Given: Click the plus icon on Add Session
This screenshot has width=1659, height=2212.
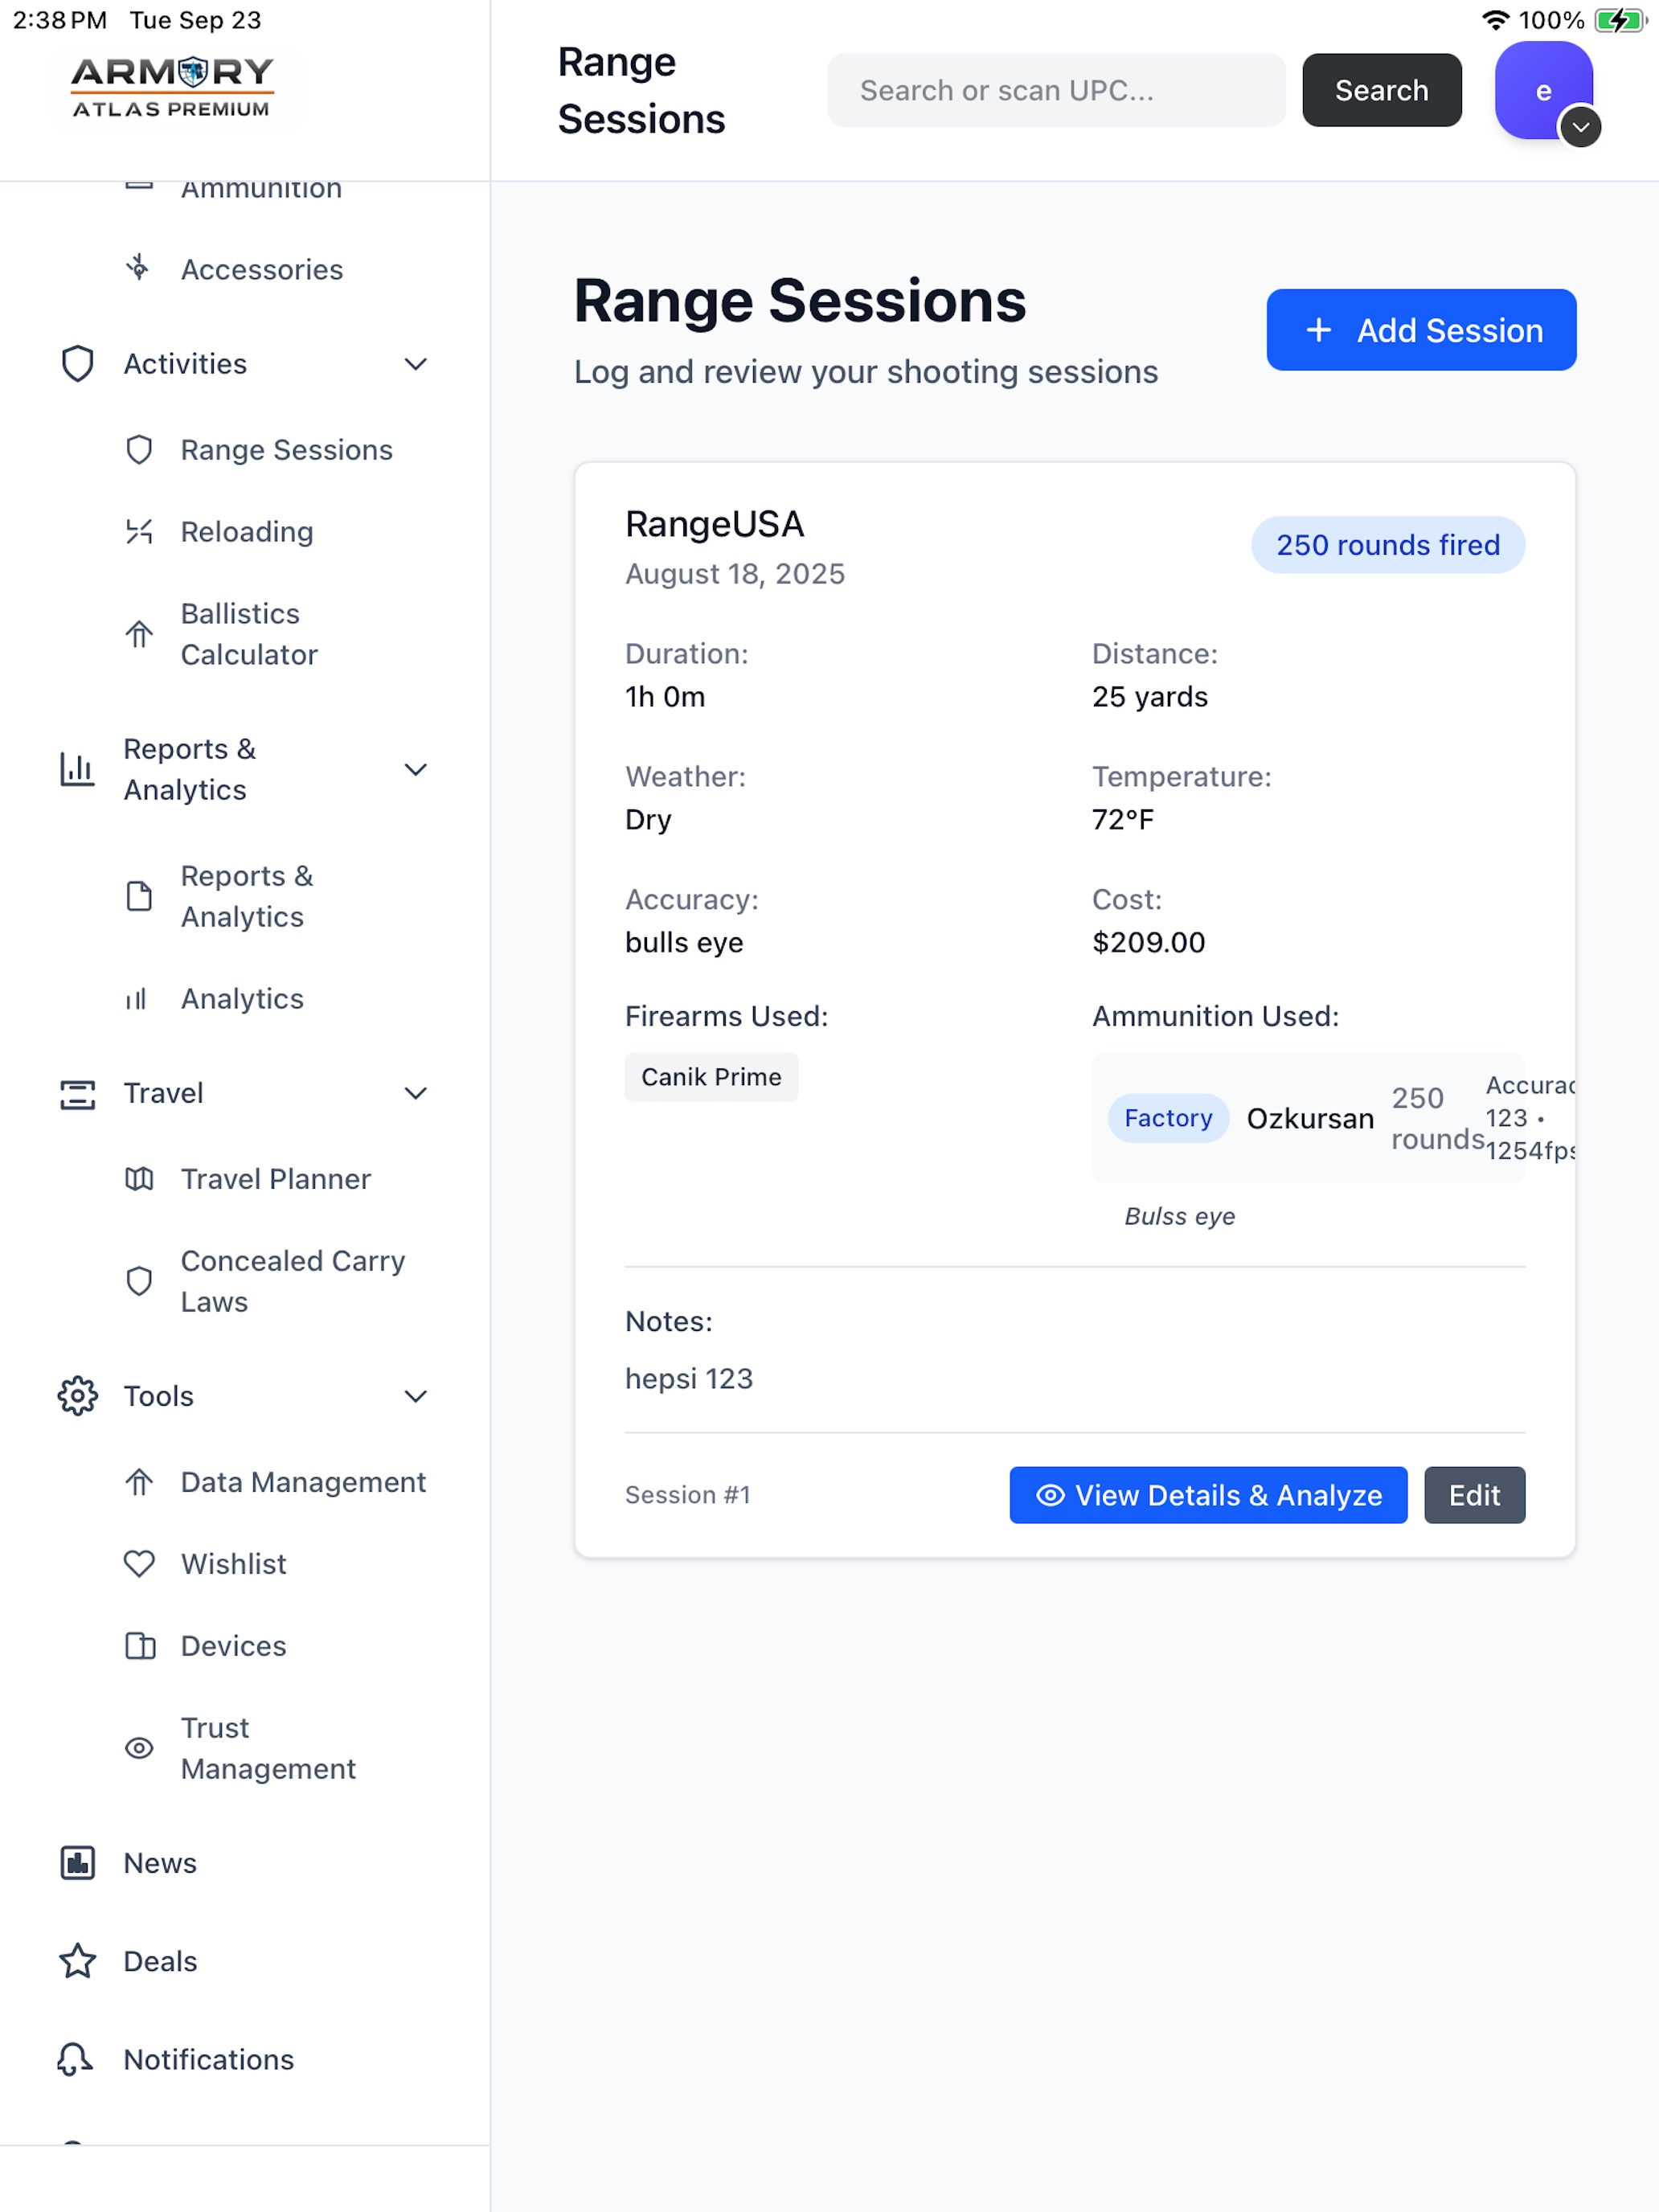Looking at the screenshot, I should [x=1319, y=330].
